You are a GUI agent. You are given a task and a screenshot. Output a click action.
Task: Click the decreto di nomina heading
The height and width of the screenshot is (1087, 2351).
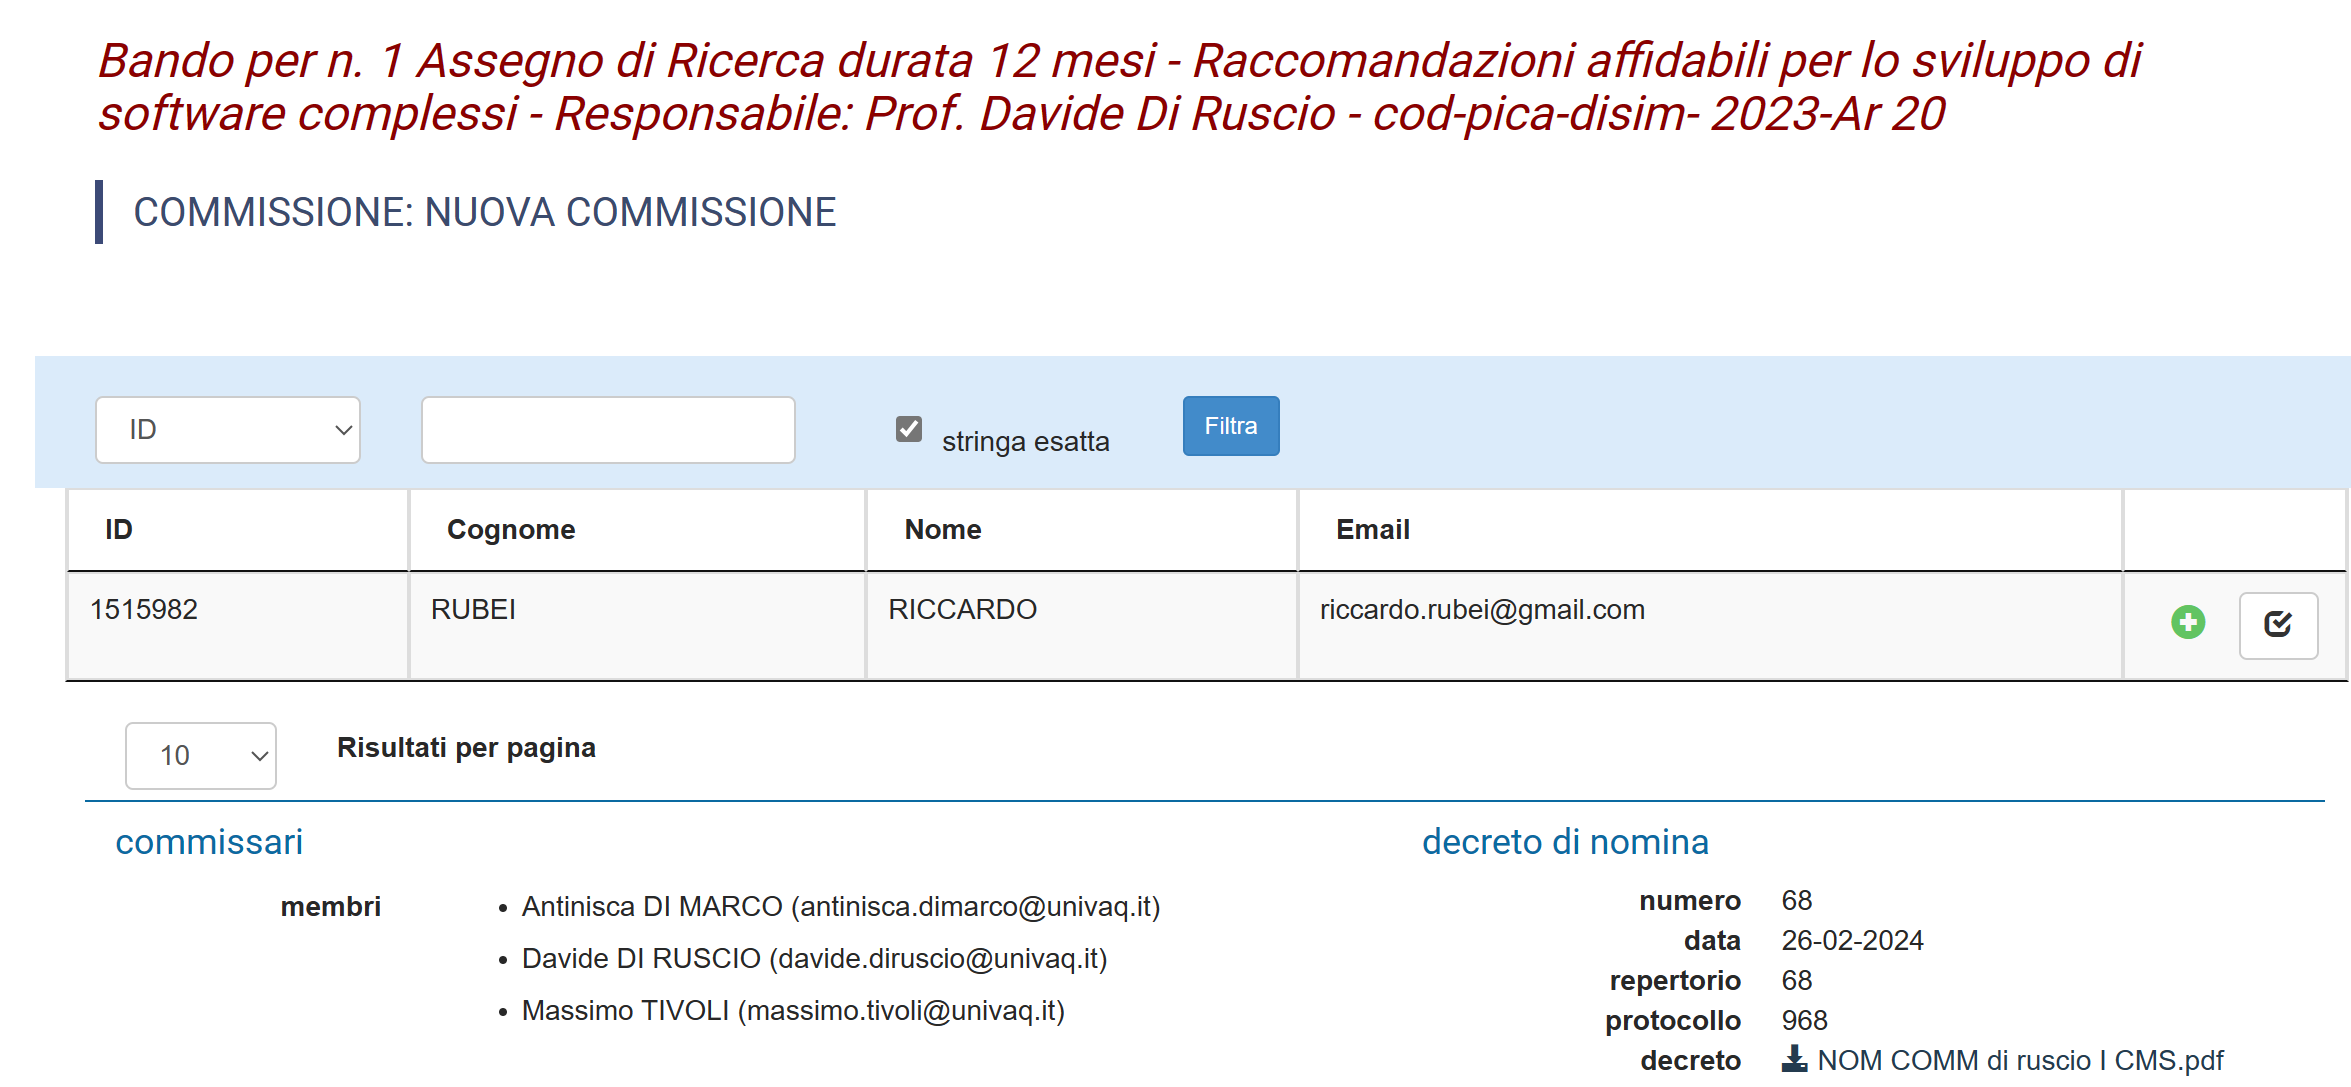(x=1565, y=842)
